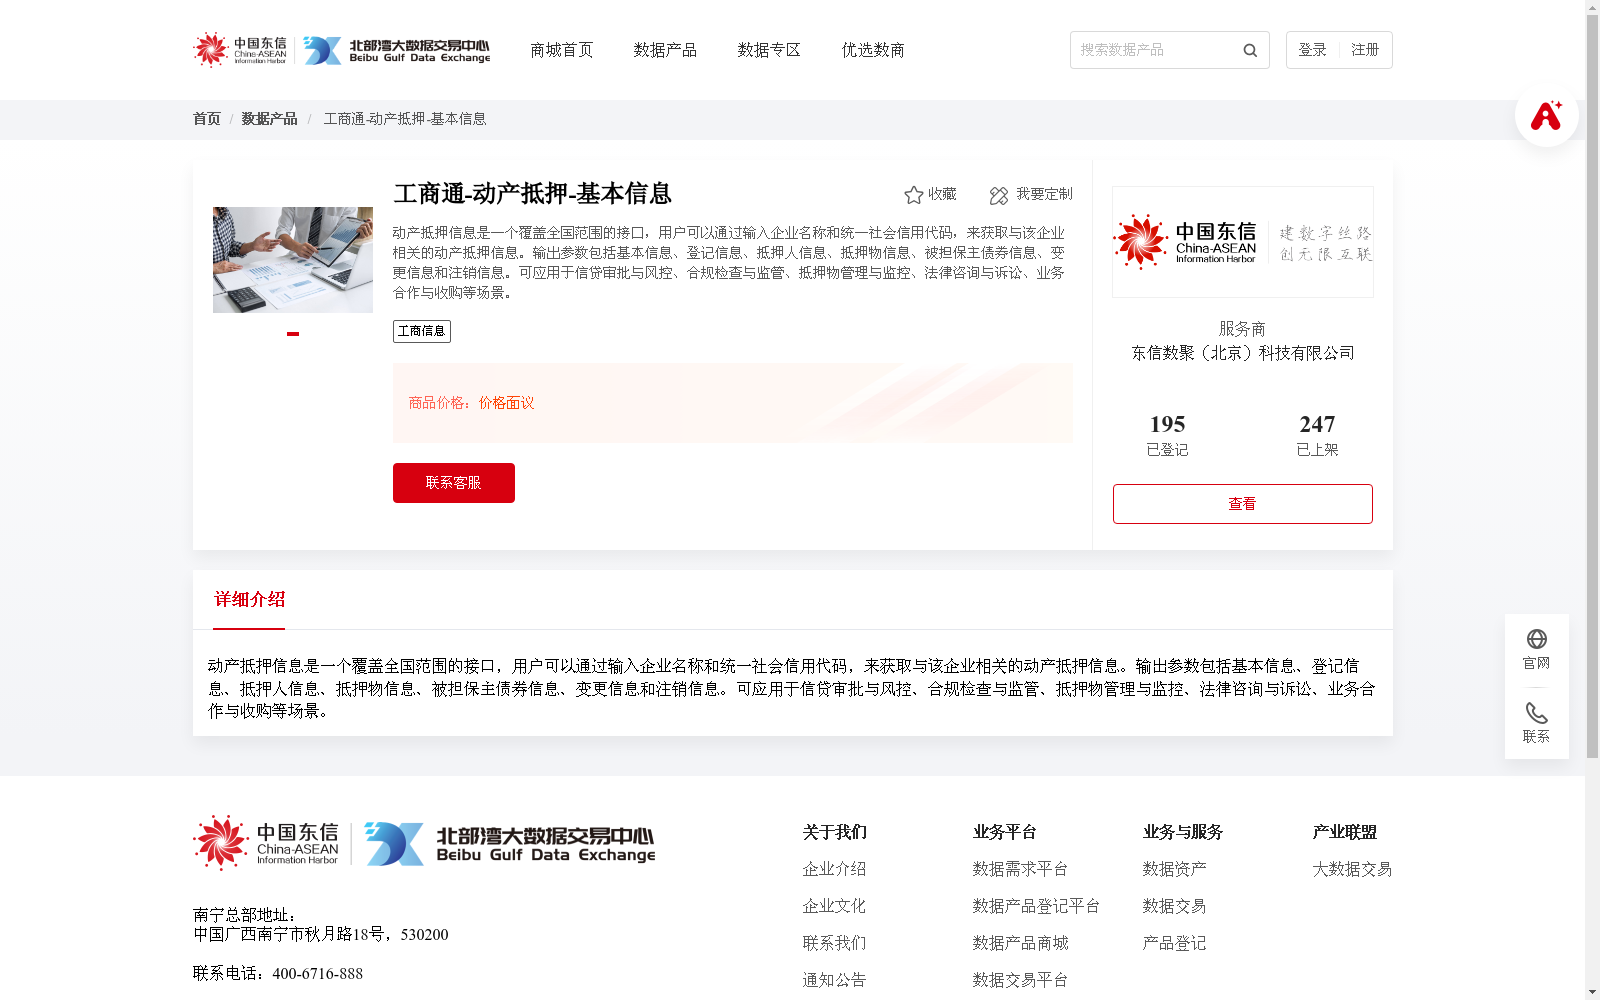Click the product title 工商通-动产抵押-基本信息
This screenshot has width=1600, height=1000.
coord(532,194)
